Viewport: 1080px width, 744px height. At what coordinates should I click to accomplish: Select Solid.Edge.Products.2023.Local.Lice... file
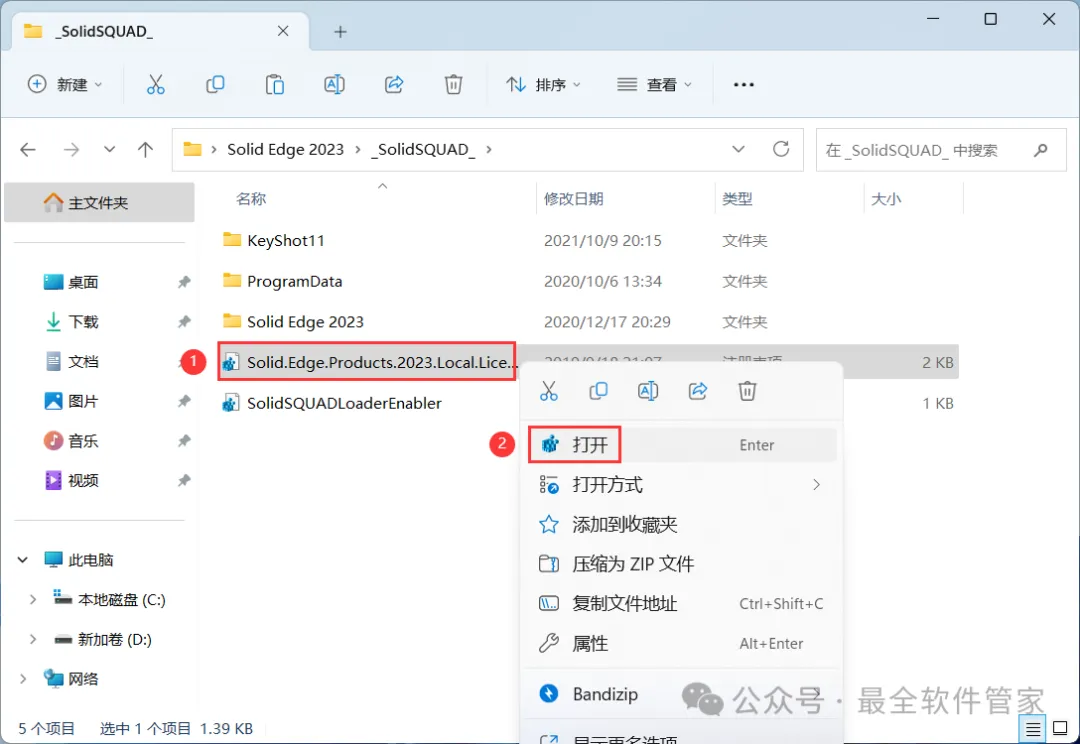366,362
